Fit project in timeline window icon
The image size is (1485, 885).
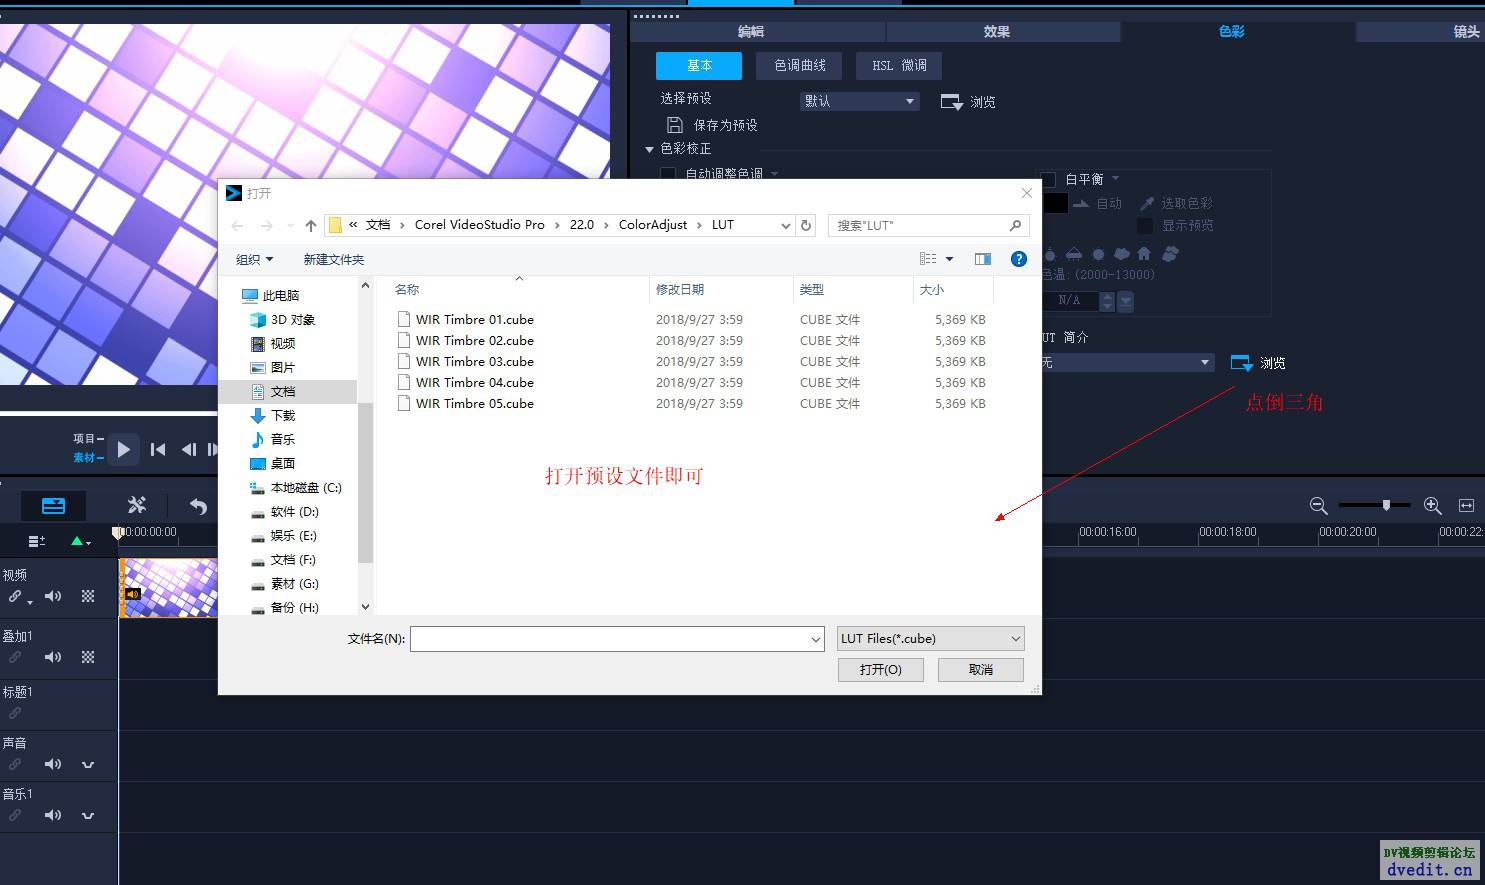coord(1467,506)
